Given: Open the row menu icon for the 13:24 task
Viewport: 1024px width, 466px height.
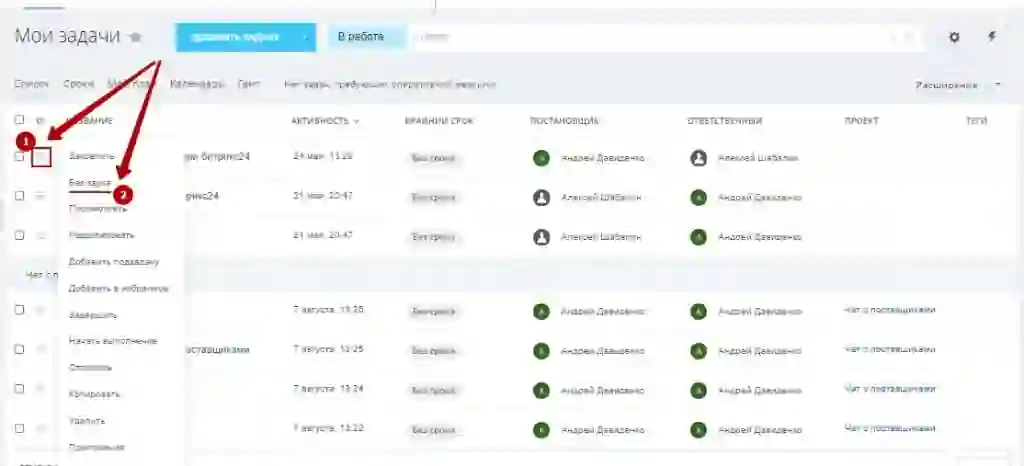Looking at the screenshot, I should 40,389.
